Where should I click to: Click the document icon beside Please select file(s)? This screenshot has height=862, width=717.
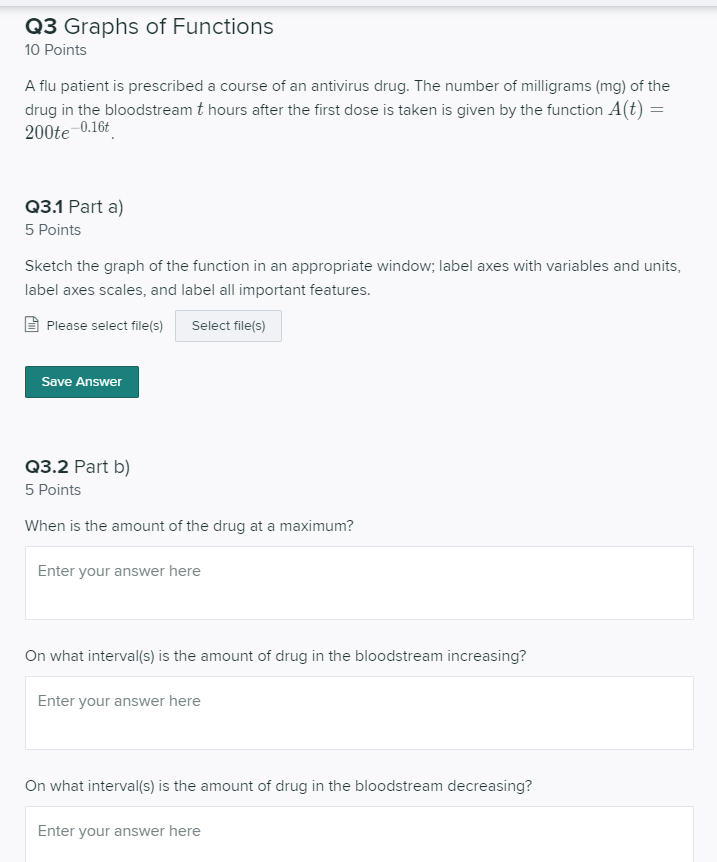pyautogui.click(x=31, y=325)
